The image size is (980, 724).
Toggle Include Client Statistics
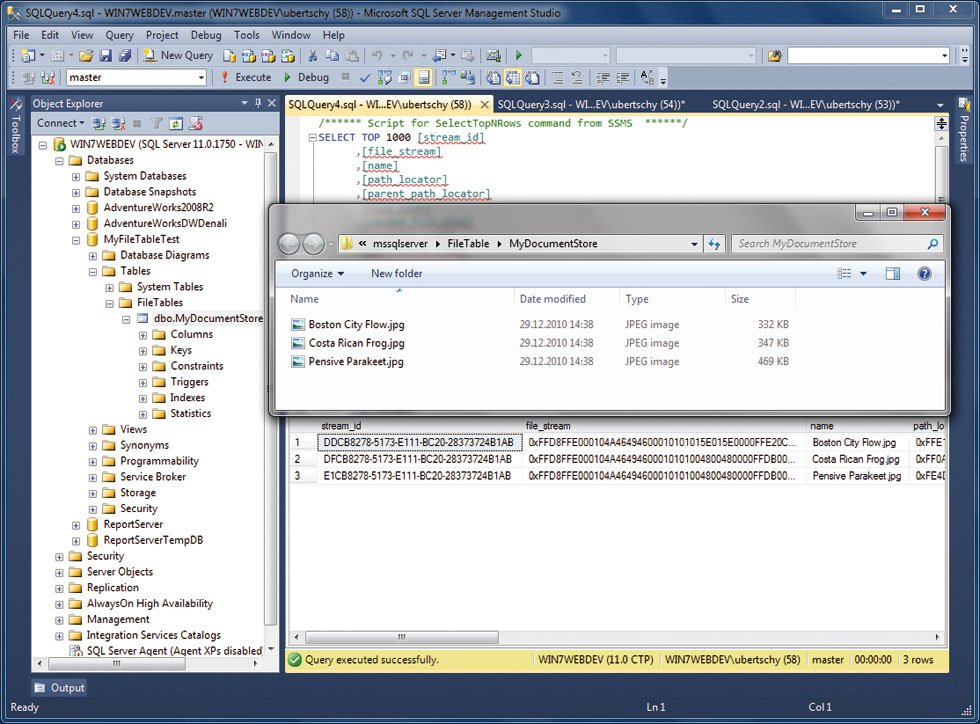[x=468, y=78]
